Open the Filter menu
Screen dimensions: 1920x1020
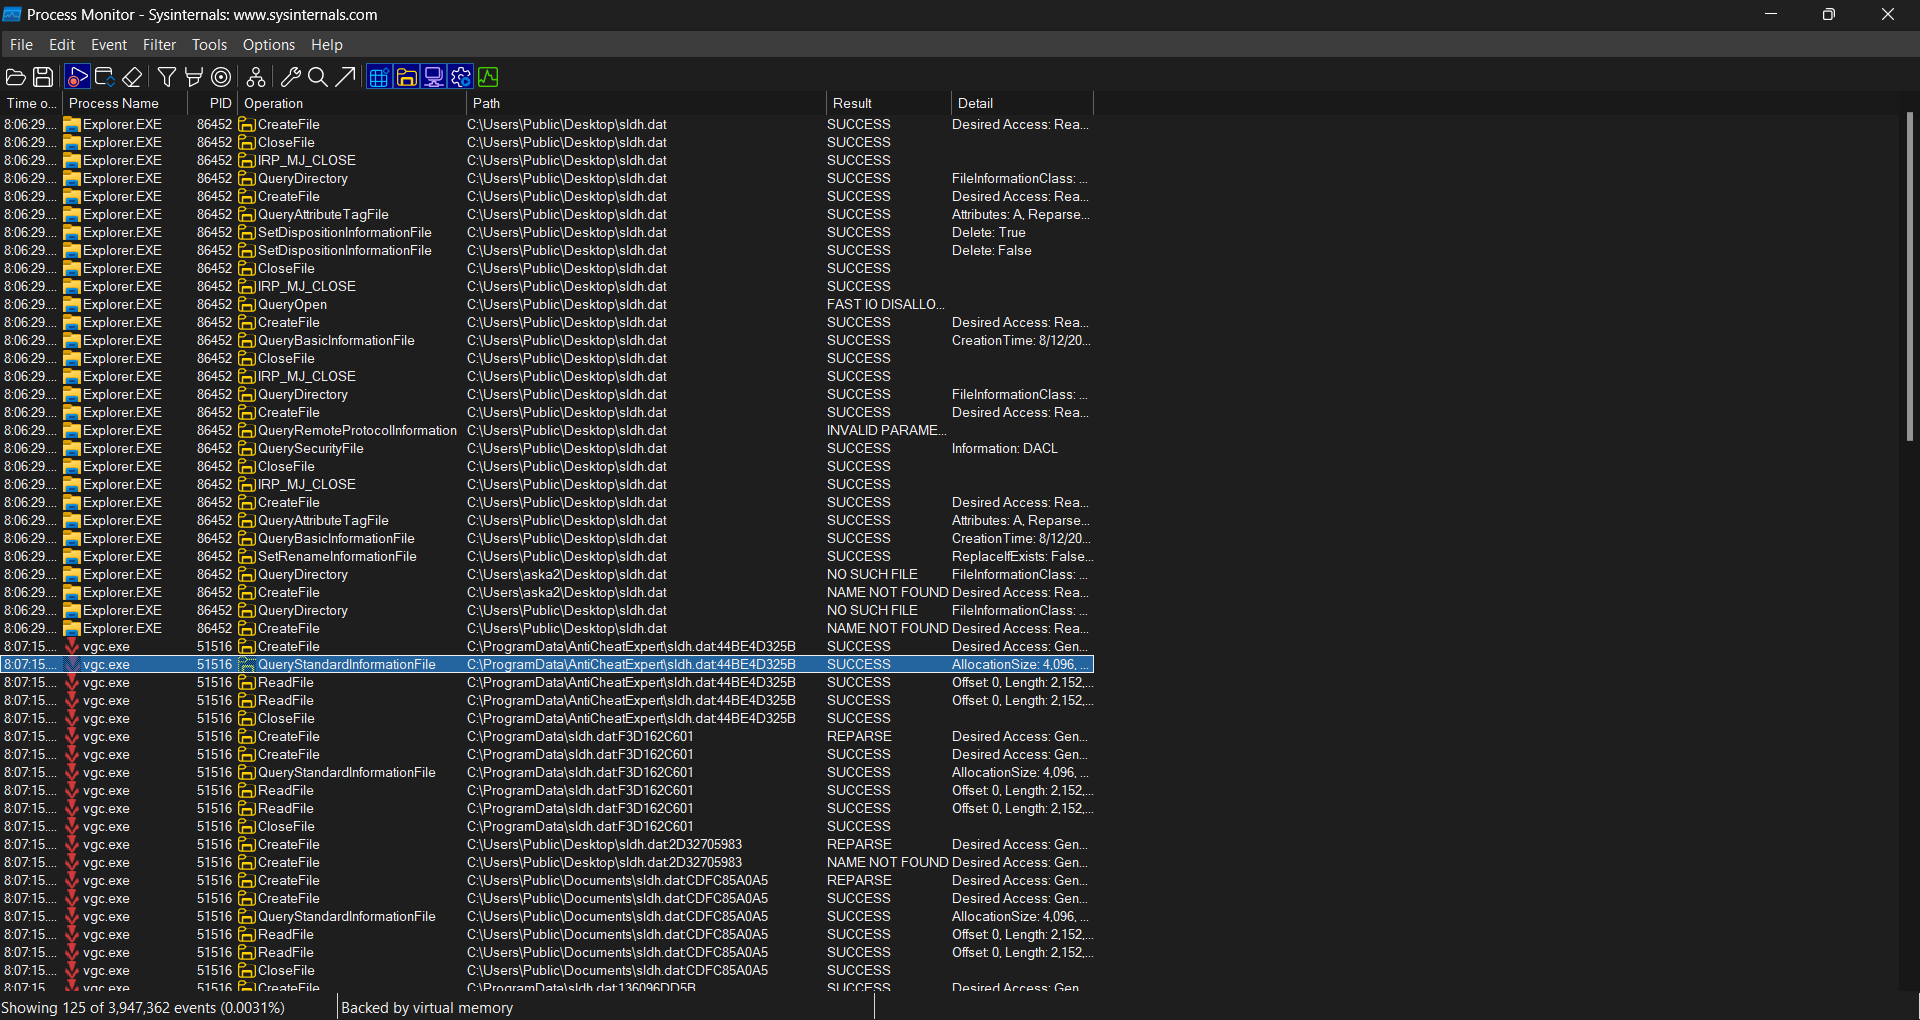click(x=159, y=45)
